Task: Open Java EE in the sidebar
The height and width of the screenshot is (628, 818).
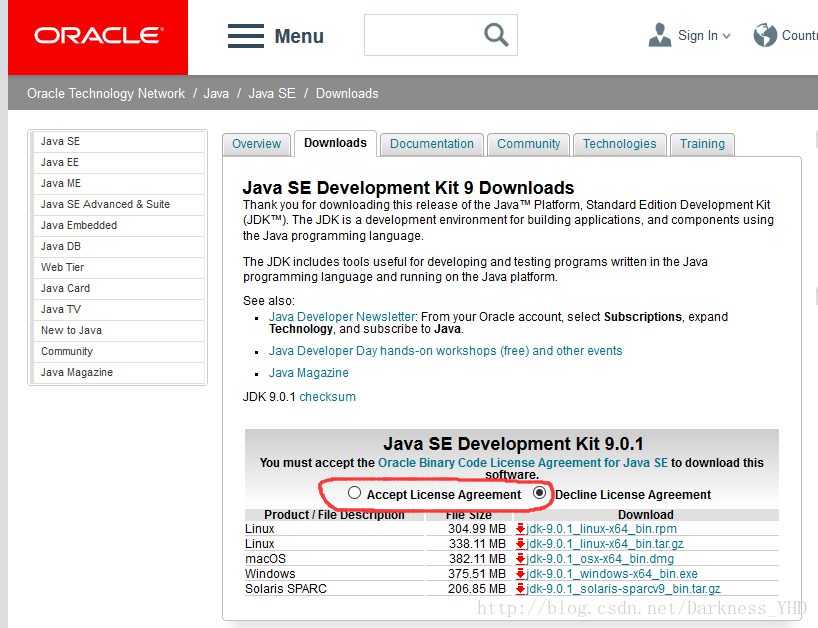Action: point(117,162)
